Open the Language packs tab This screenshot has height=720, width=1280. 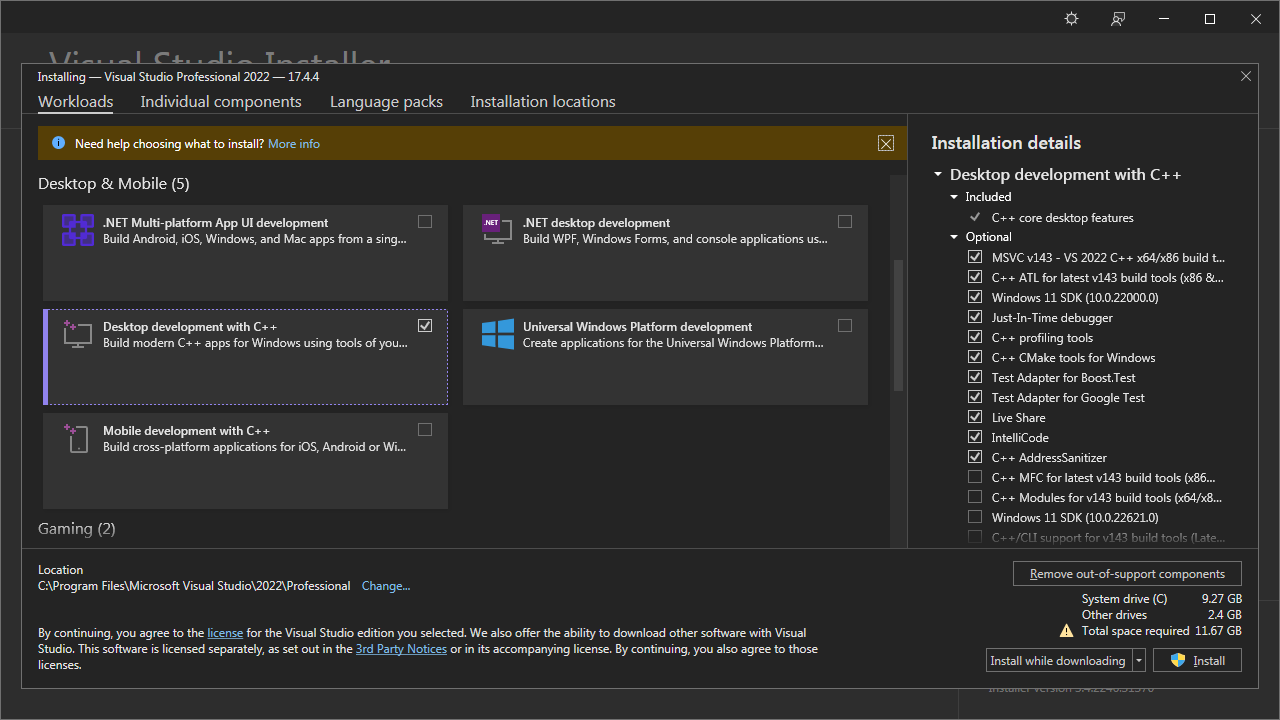click(x=386, y=102)
